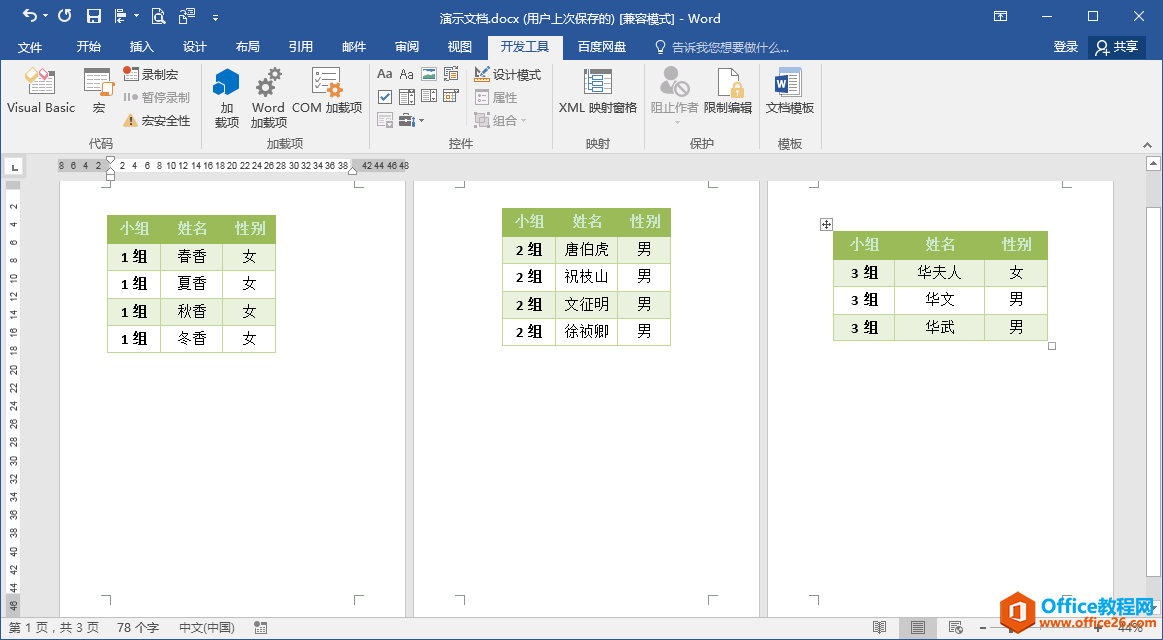Click the Redo/Repeat icon
This screenshot has width=1163, height=640.
coord(65,16)
